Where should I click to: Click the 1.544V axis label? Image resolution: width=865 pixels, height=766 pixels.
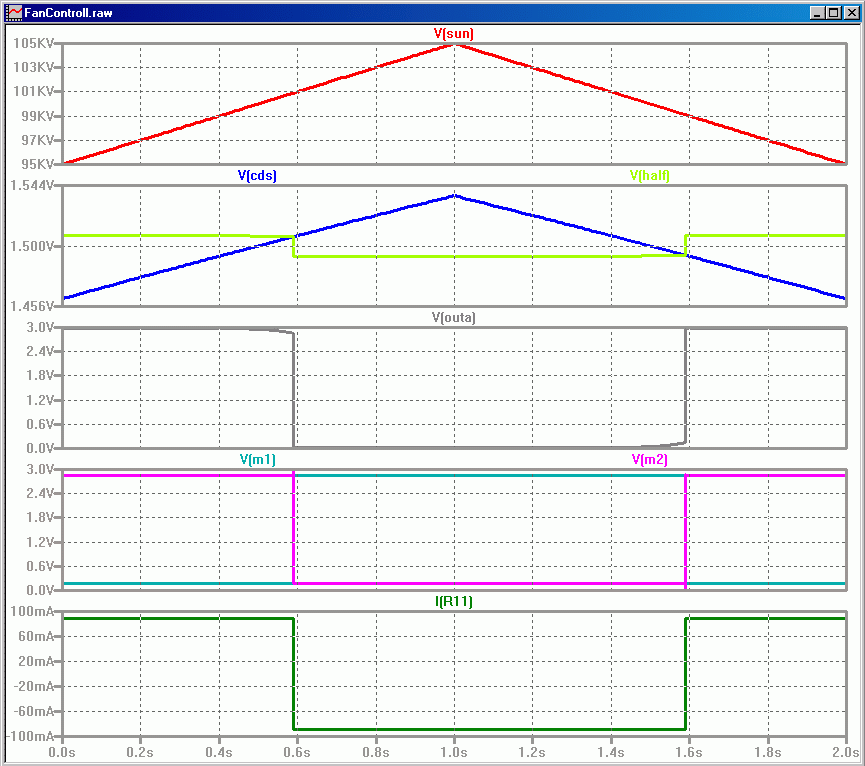(31, 185)
